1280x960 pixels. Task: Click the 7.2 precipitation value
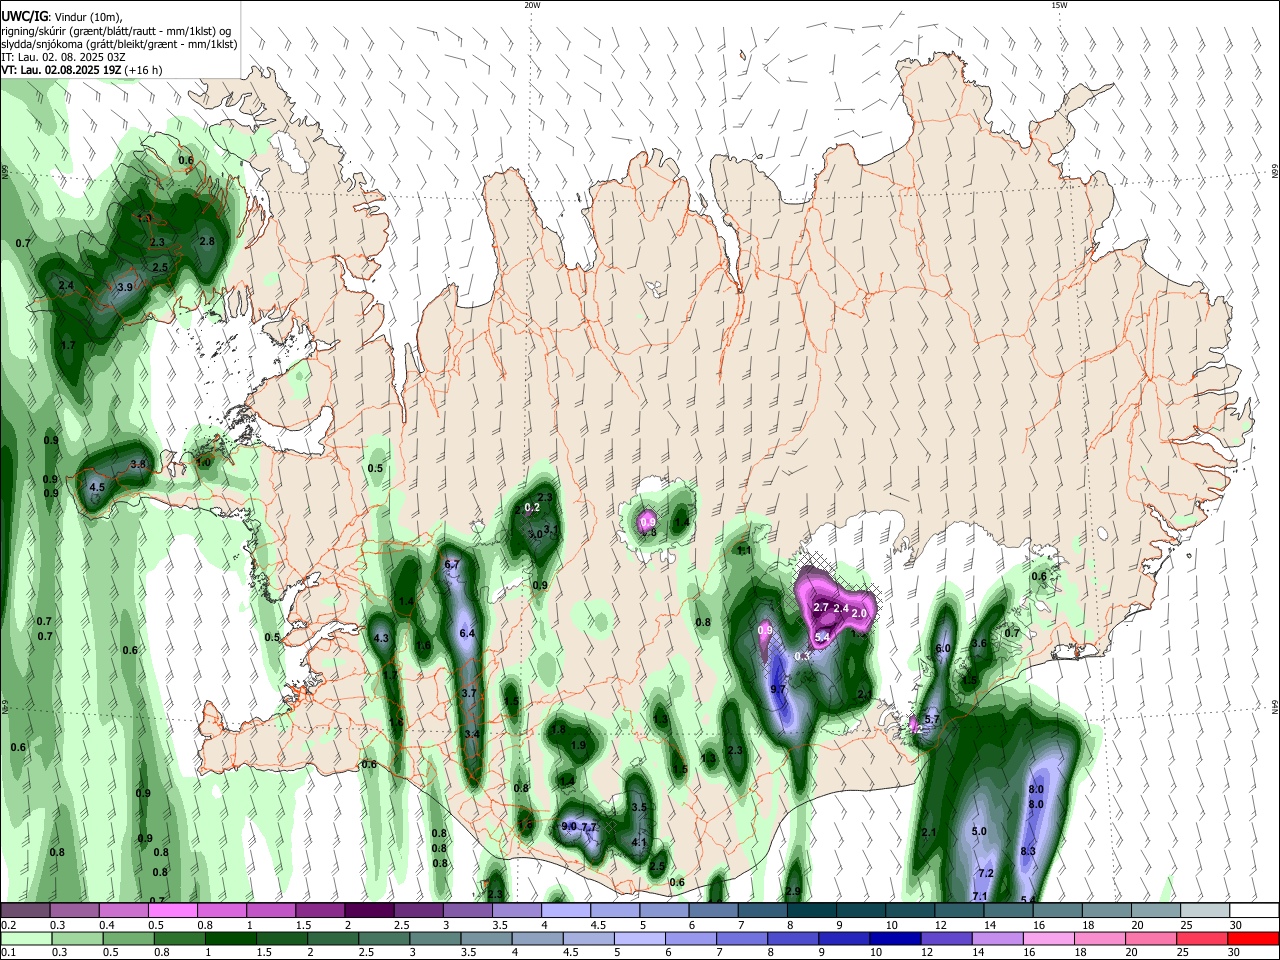tap(984, 873)
